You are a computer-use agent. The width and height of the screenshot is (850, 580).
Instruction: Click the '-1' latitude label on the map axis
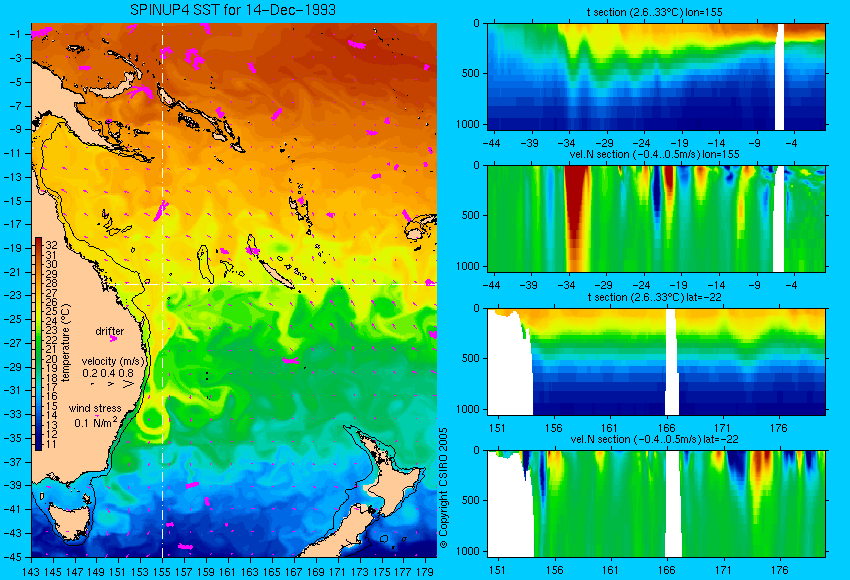click(15, 34)
